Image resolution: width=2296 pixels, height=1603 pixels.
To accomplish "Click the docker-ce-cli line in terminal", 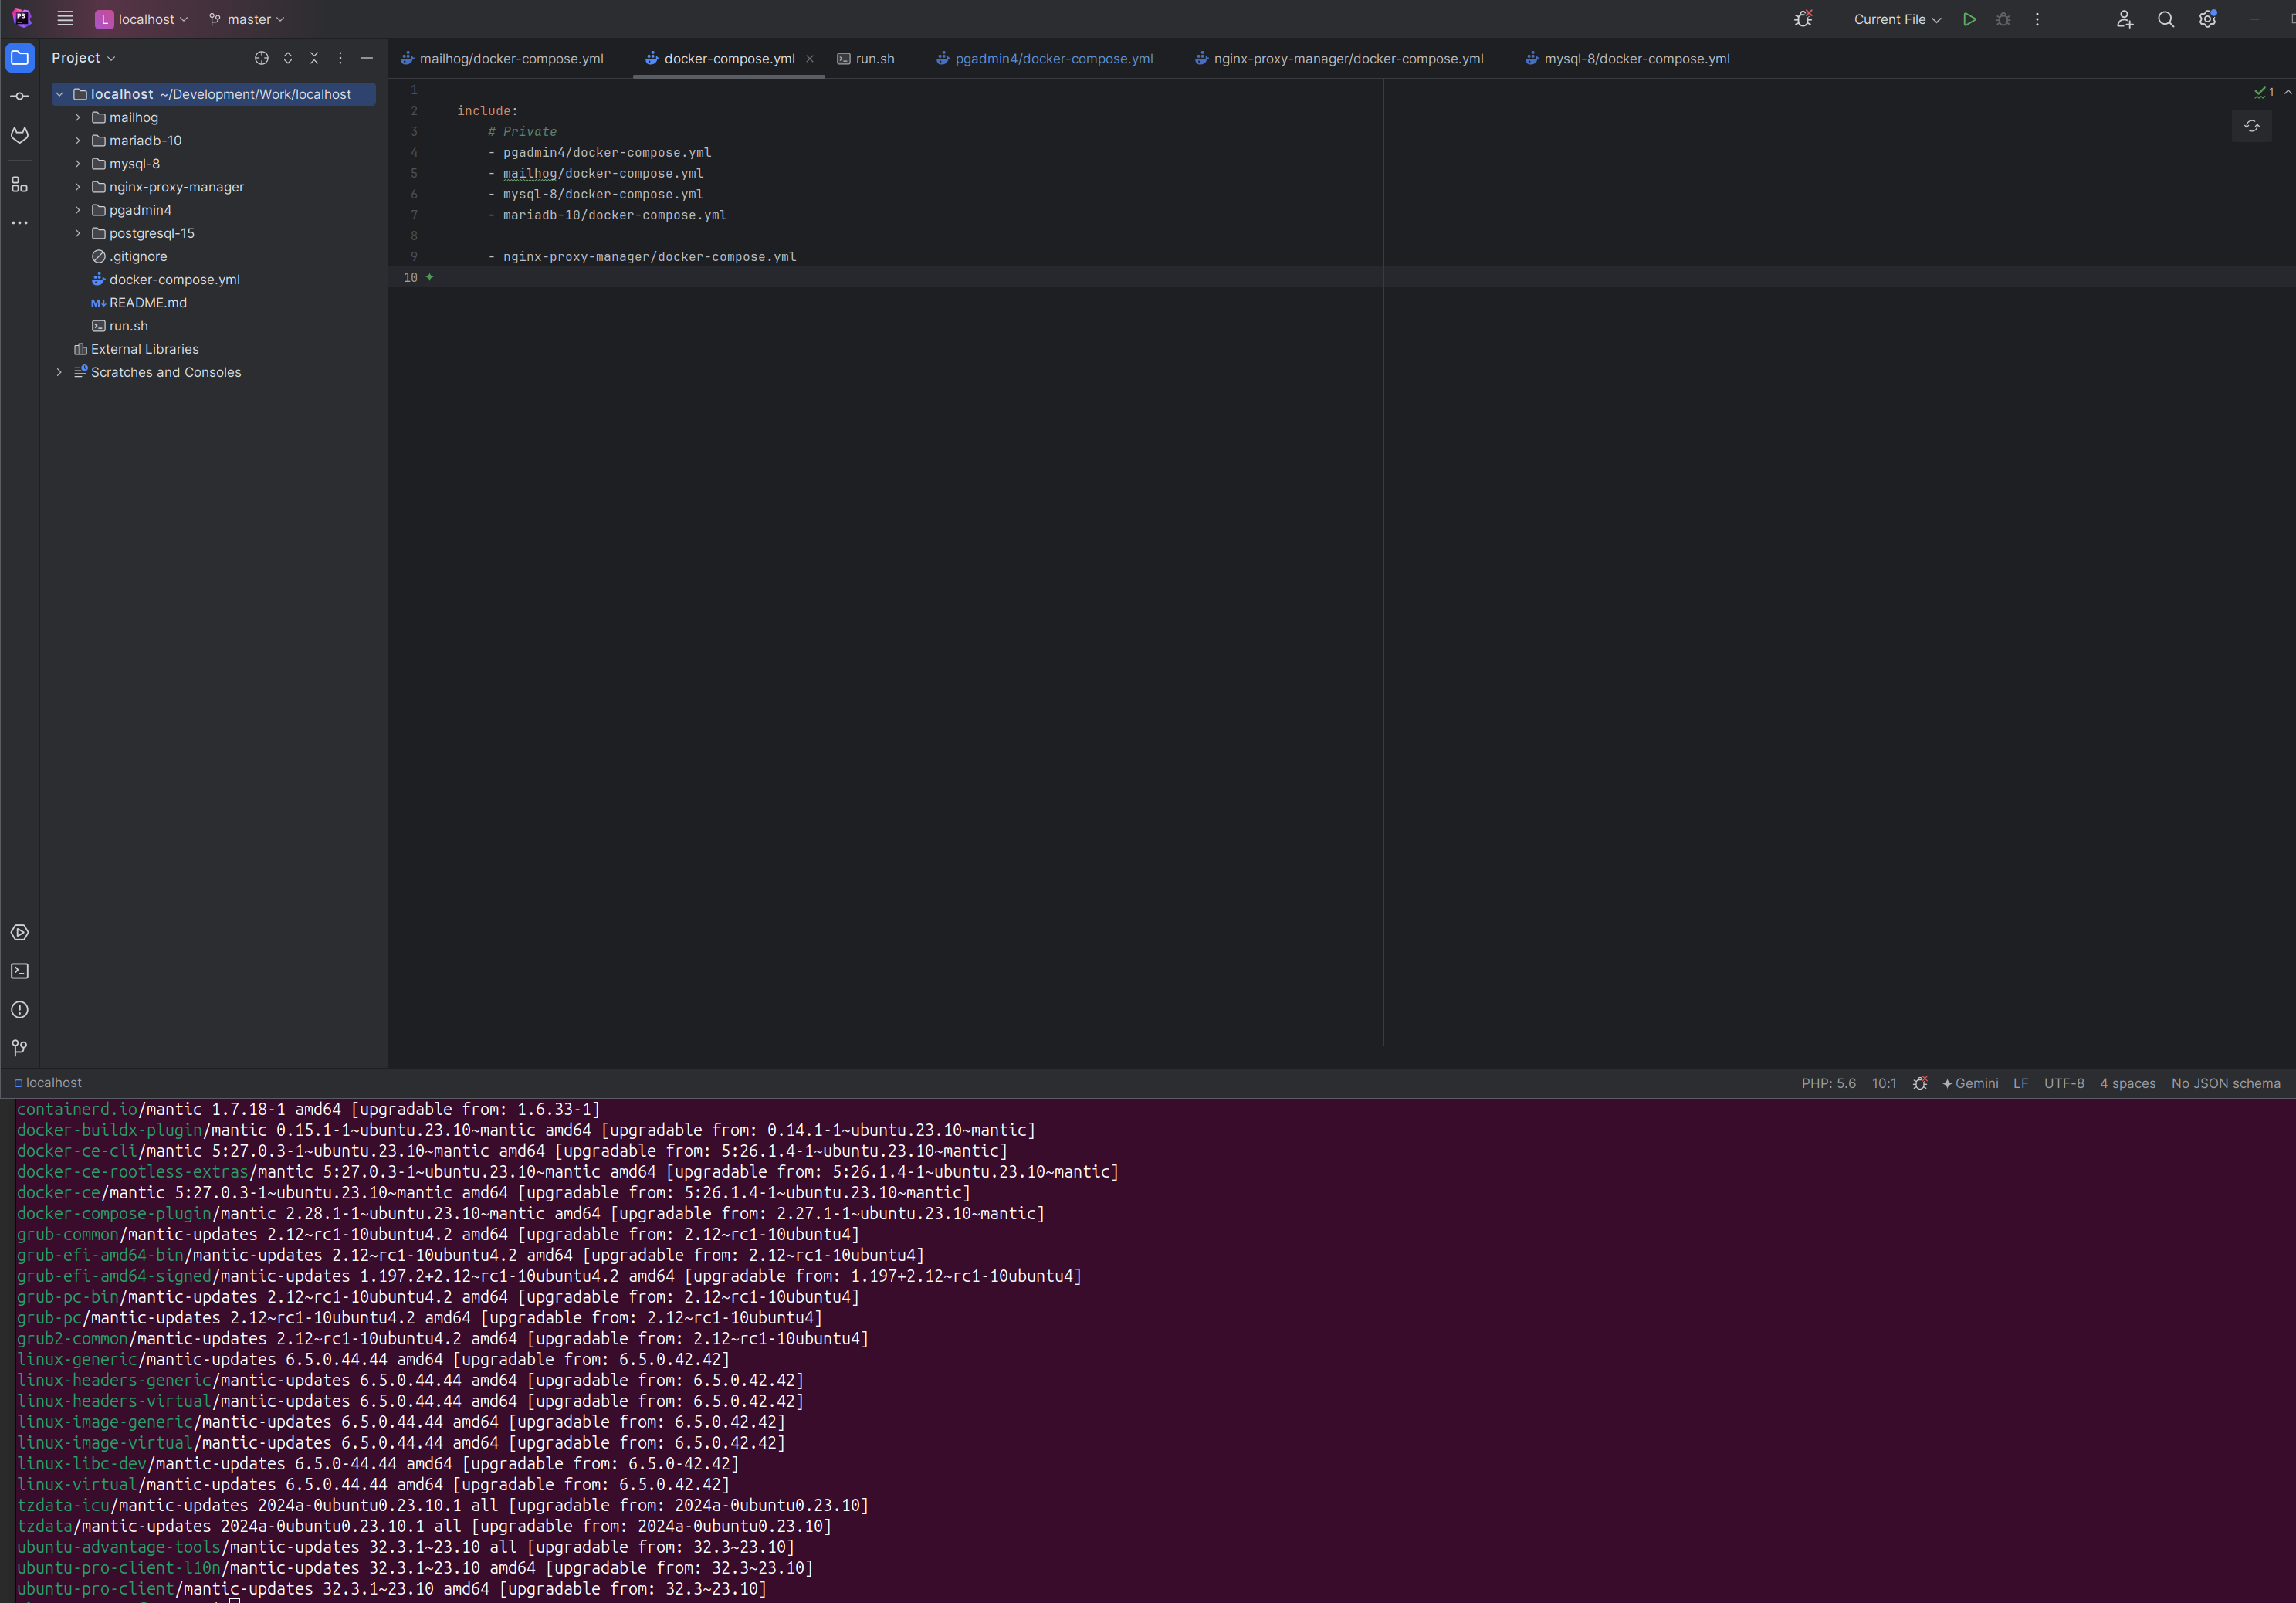I will (x=512, y=1151).
